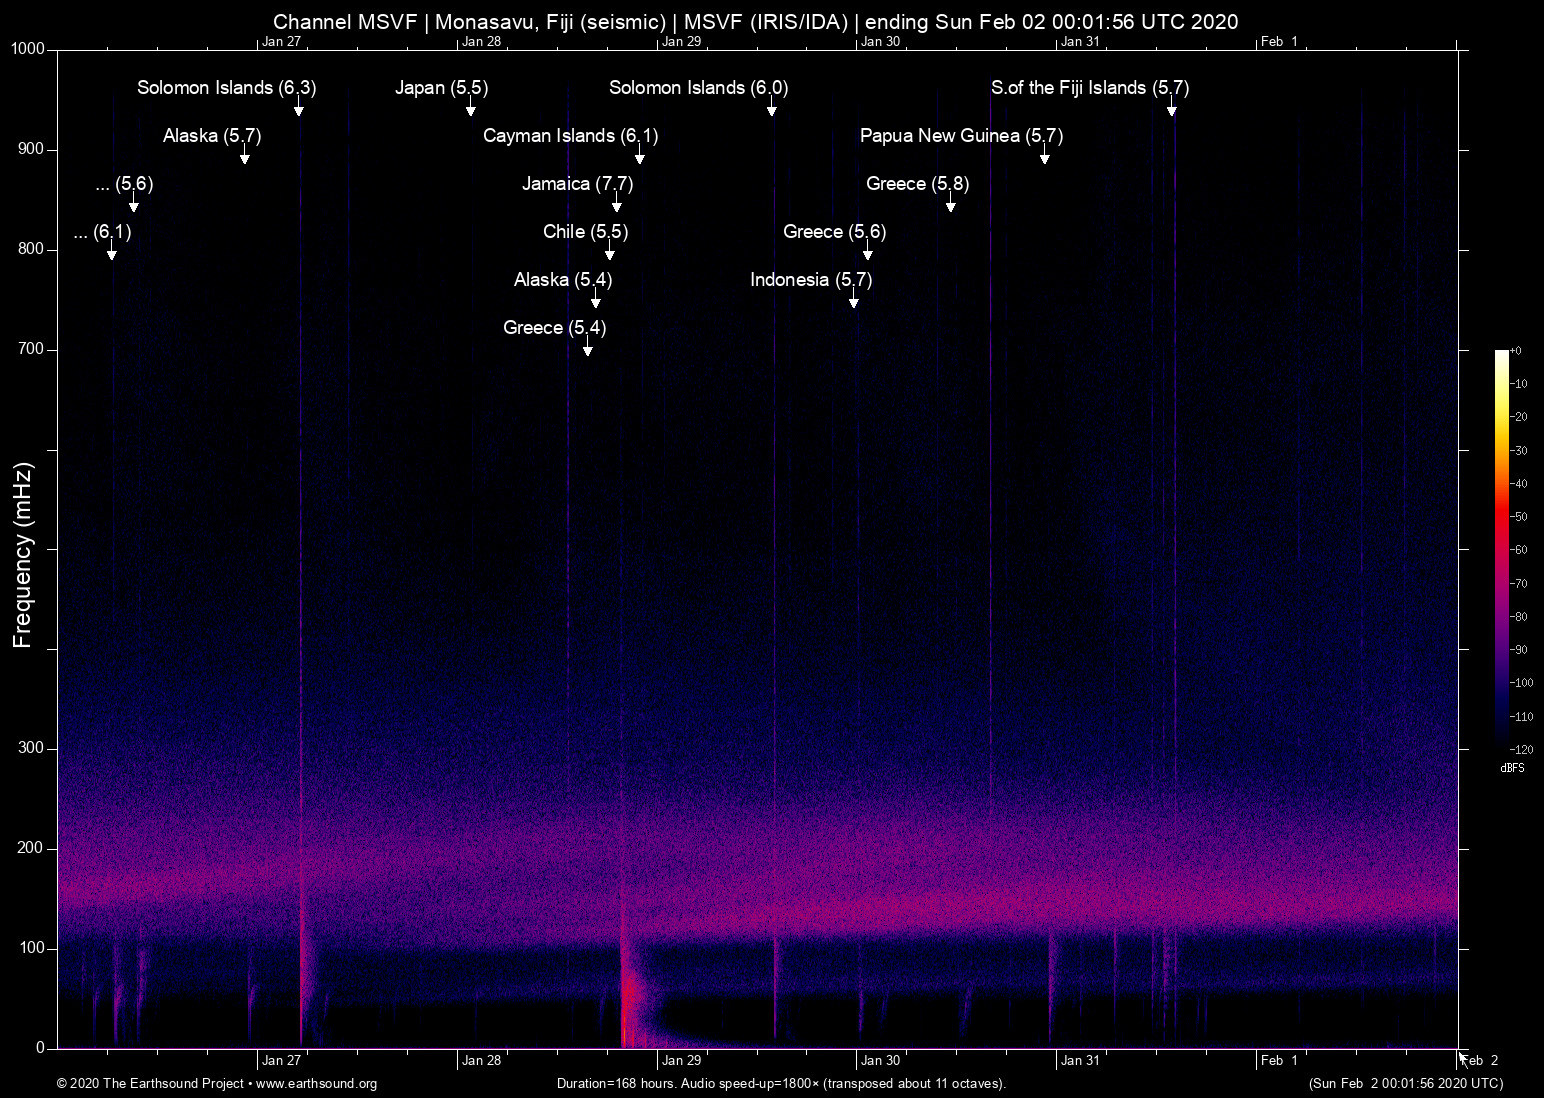Click the 900 frequency axis label
Viewport: 1544px width, 1098px height.
click(x=32, y=149)
